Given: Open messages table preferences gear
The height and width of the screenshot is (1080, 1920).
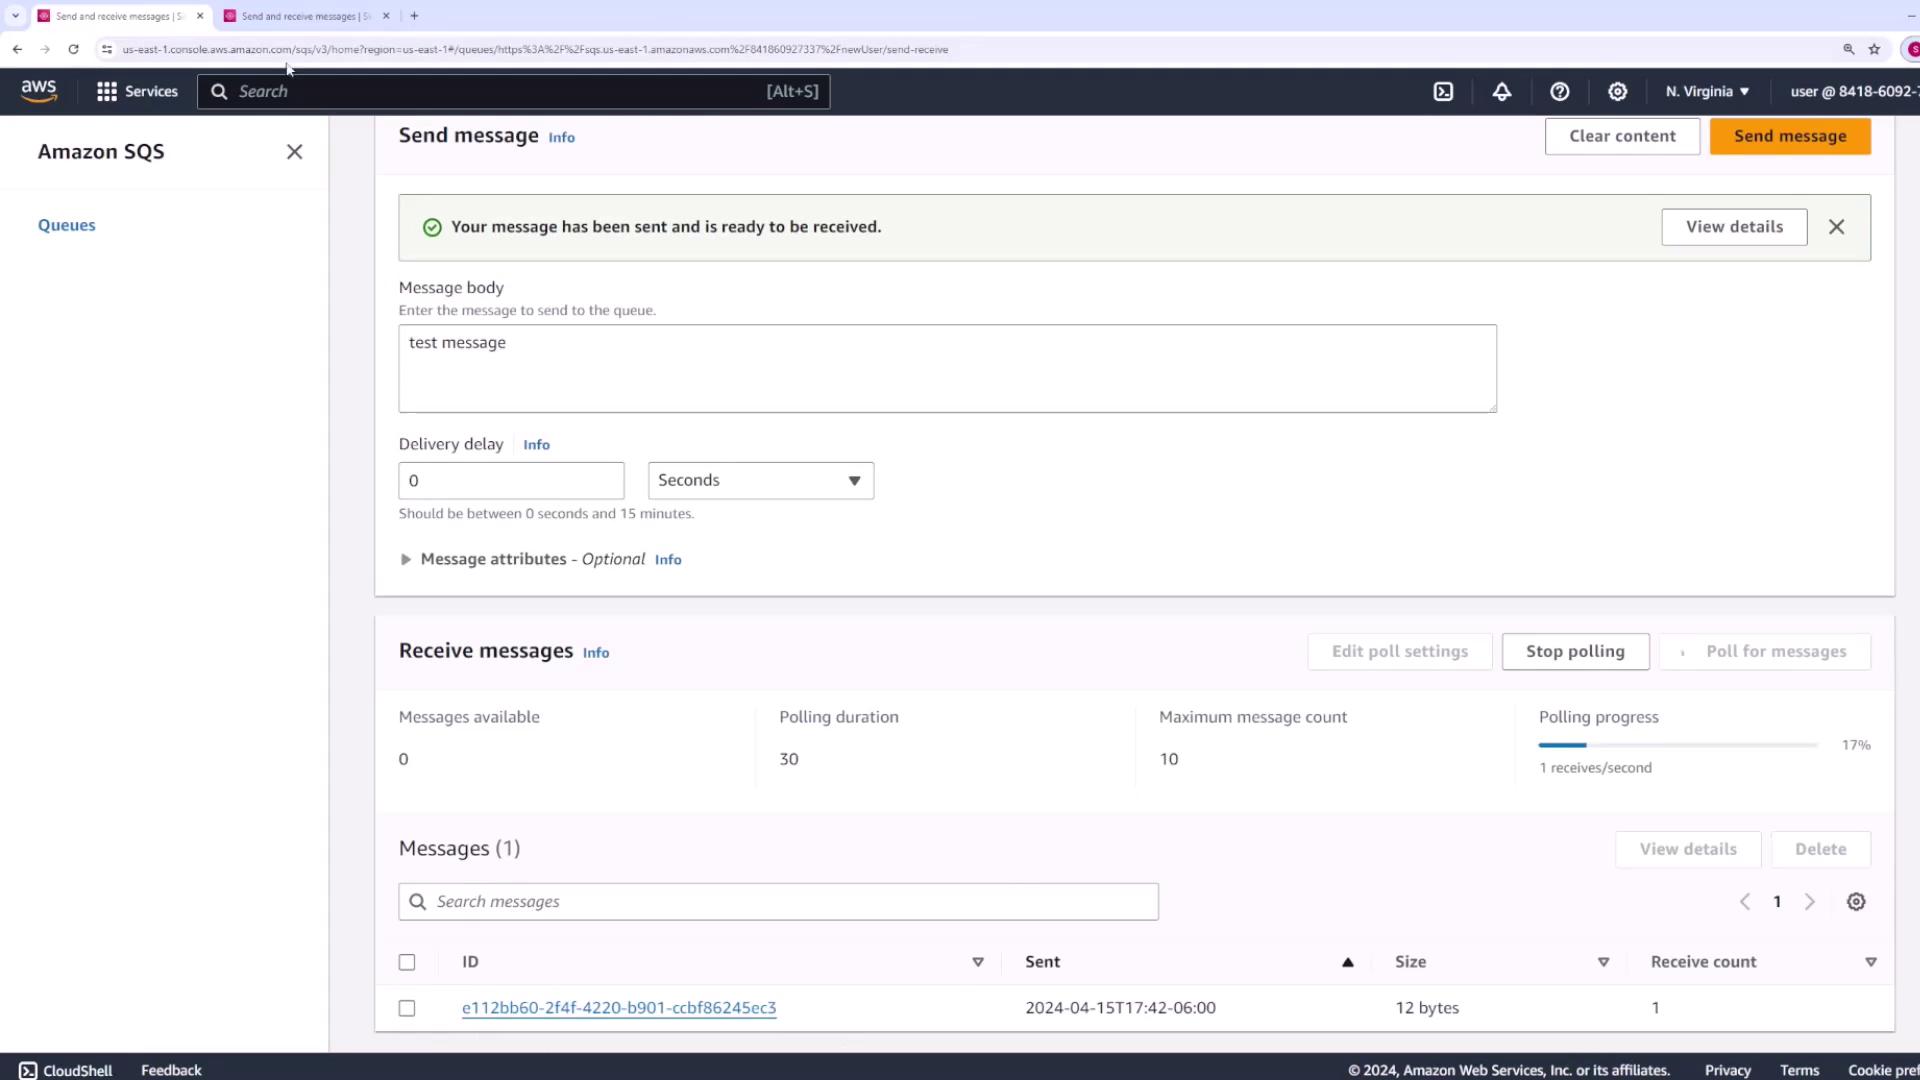Looking at the screenshot, I should coord(1855,901).
